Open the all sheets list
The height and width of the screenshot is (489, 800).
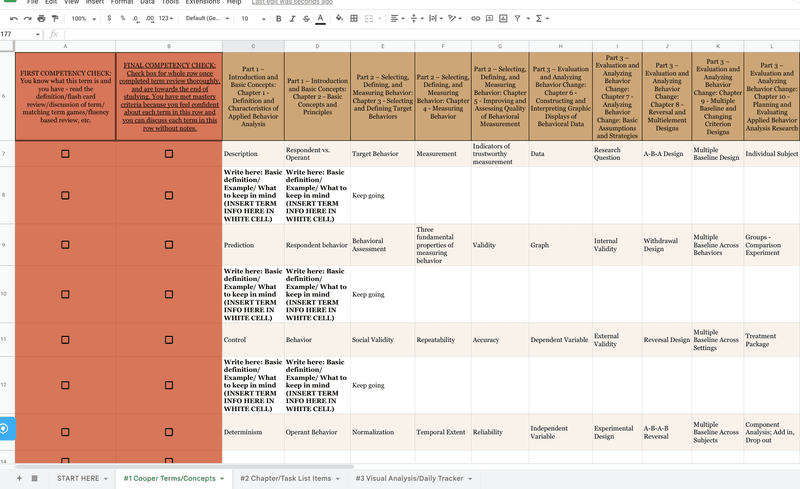coord(35,478)
